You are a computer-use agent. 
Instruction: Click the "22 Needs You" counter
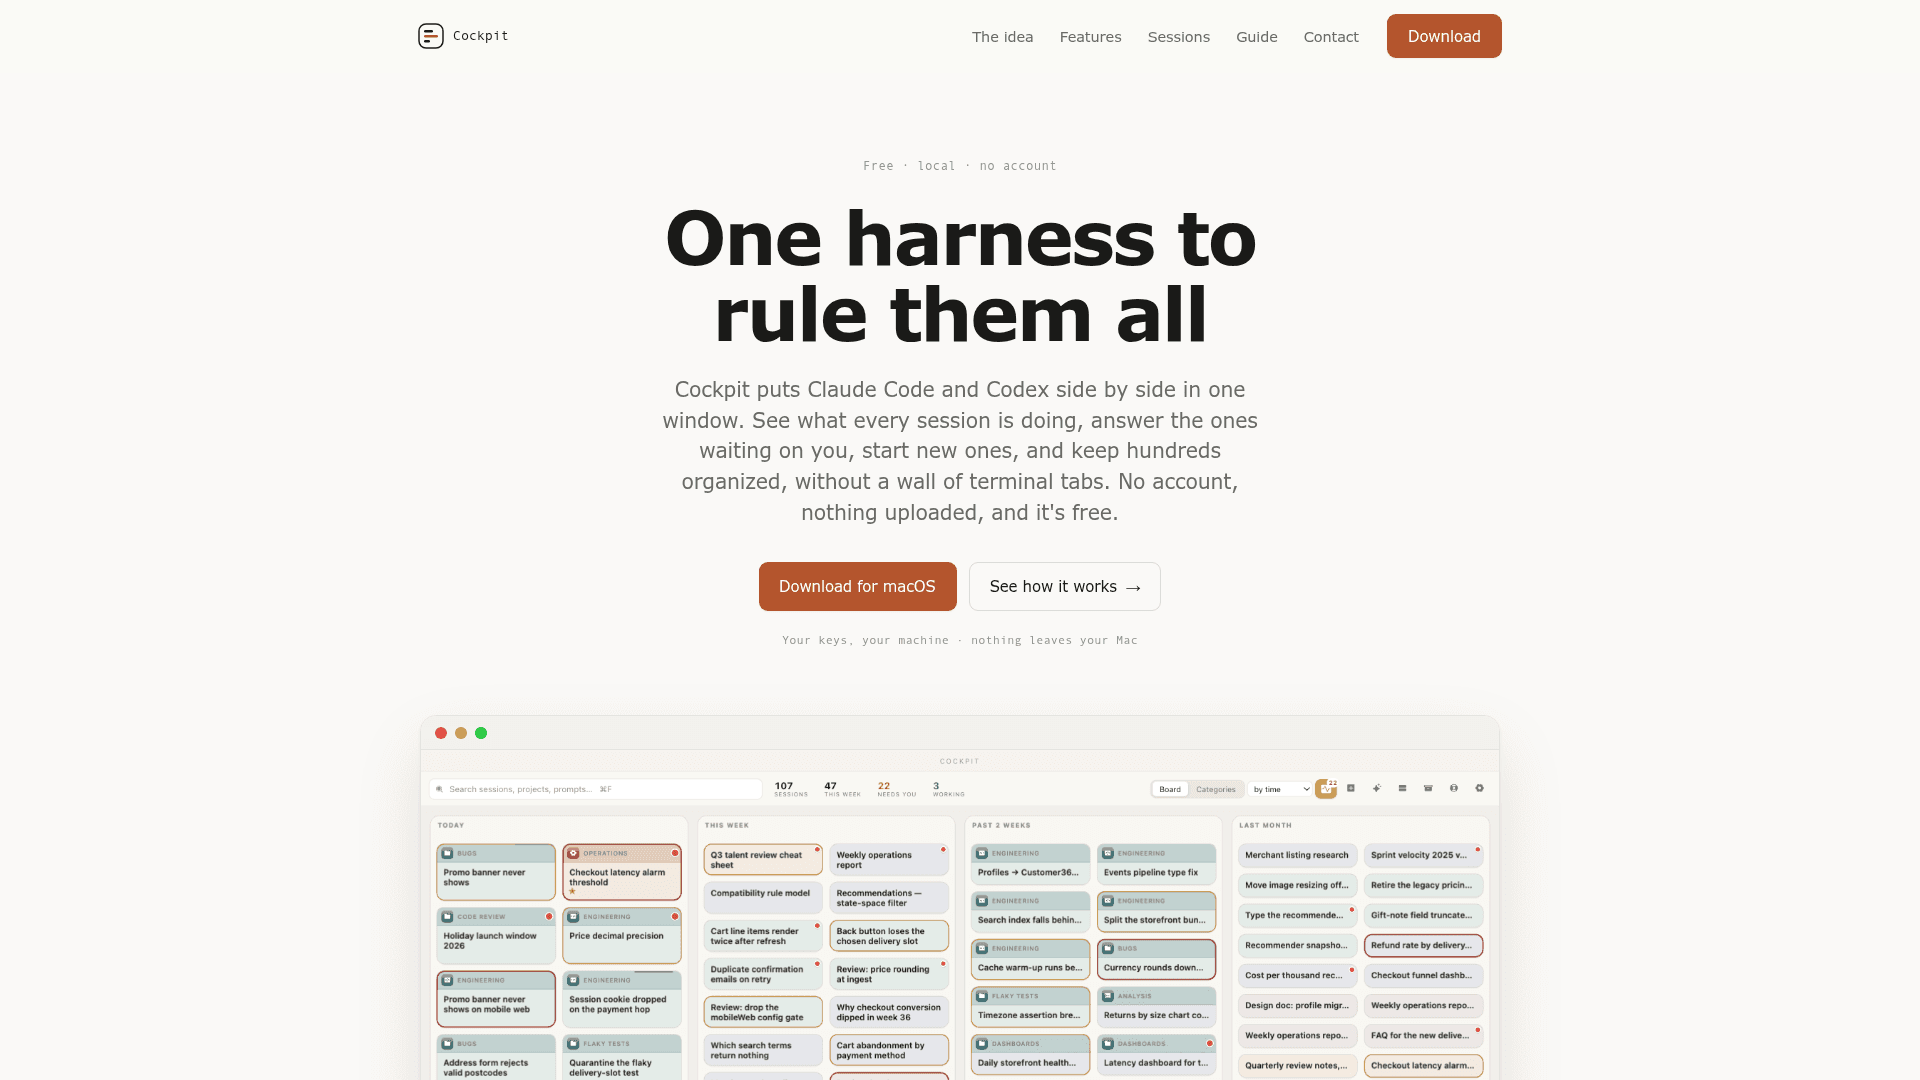coord(896,789)
